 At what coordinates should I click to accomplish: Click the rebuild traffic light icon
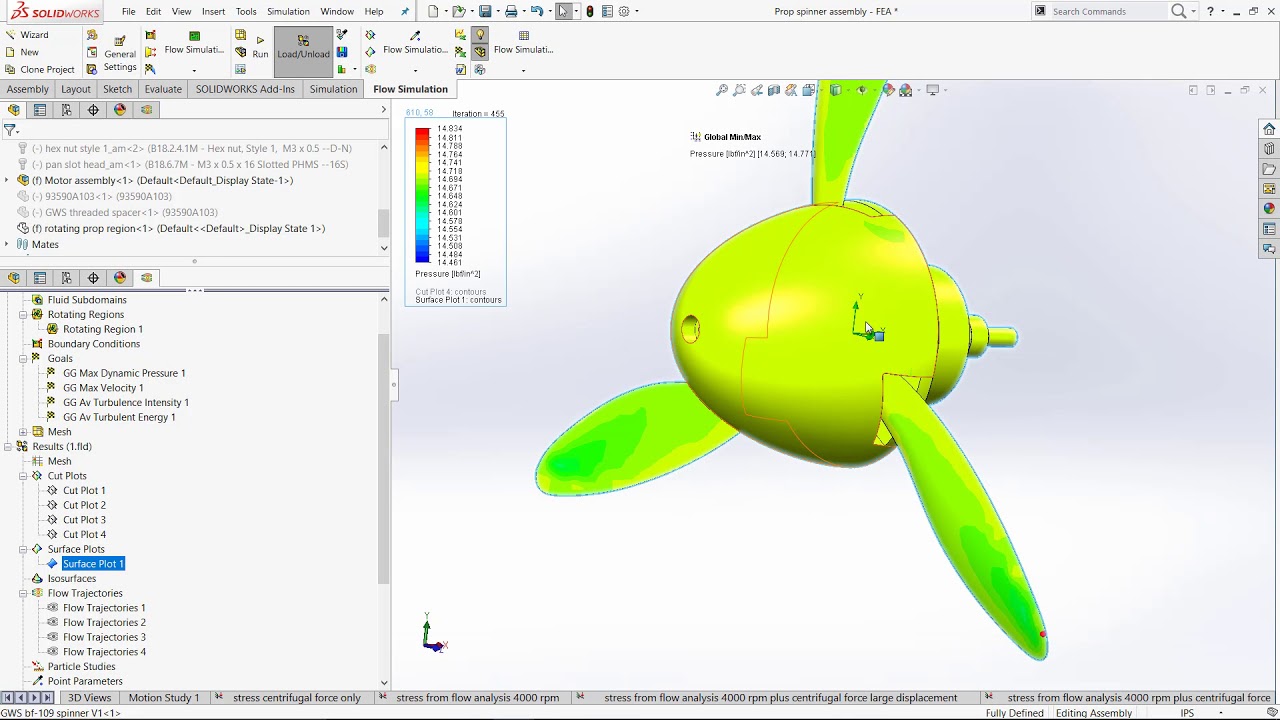point(590,11)
